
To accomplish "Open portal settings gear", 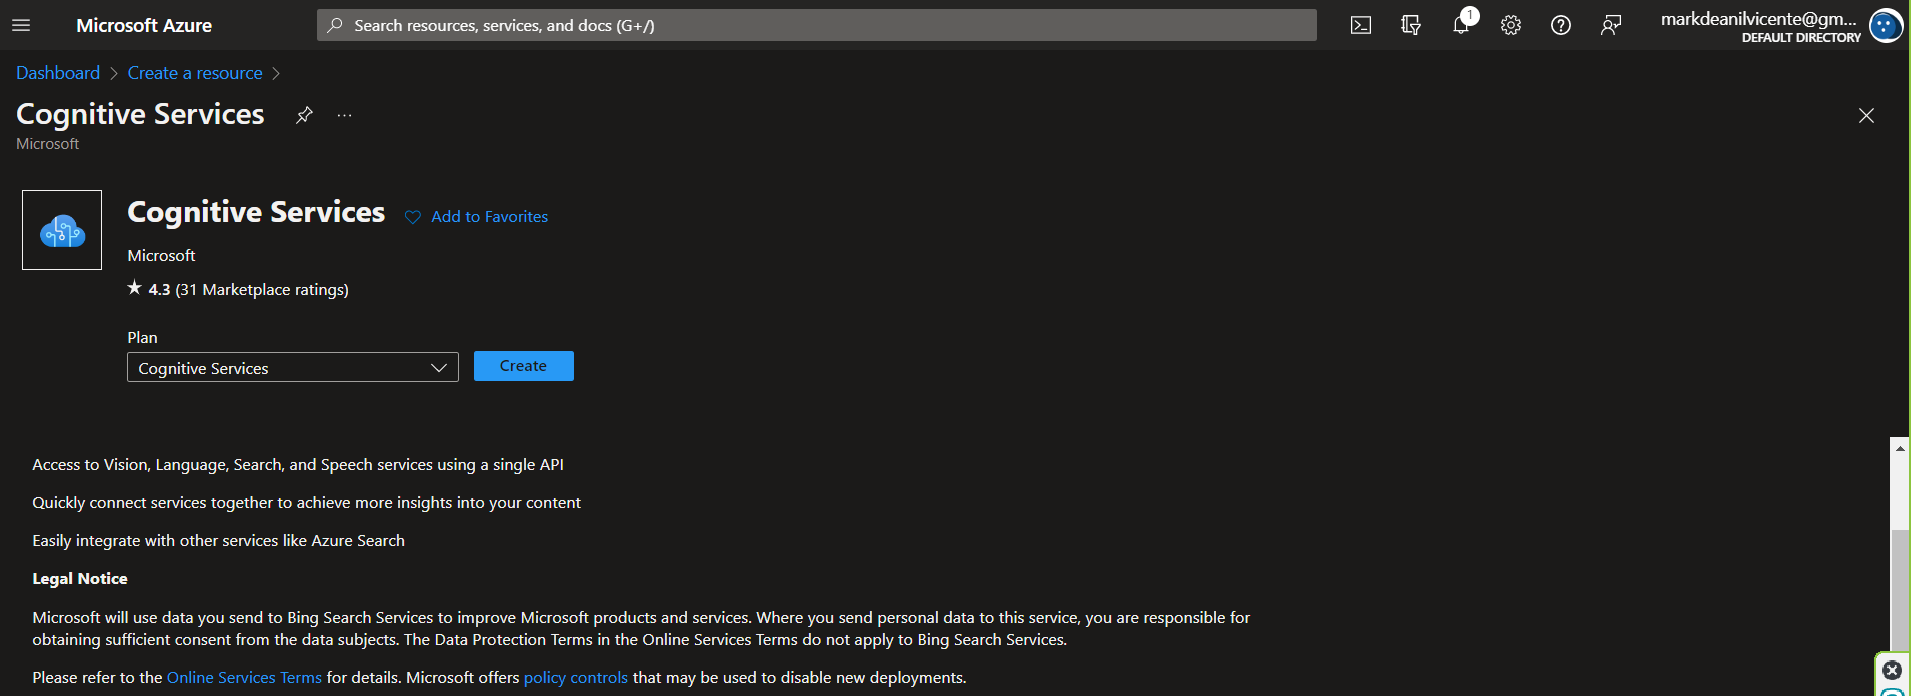I will 1511,25.
